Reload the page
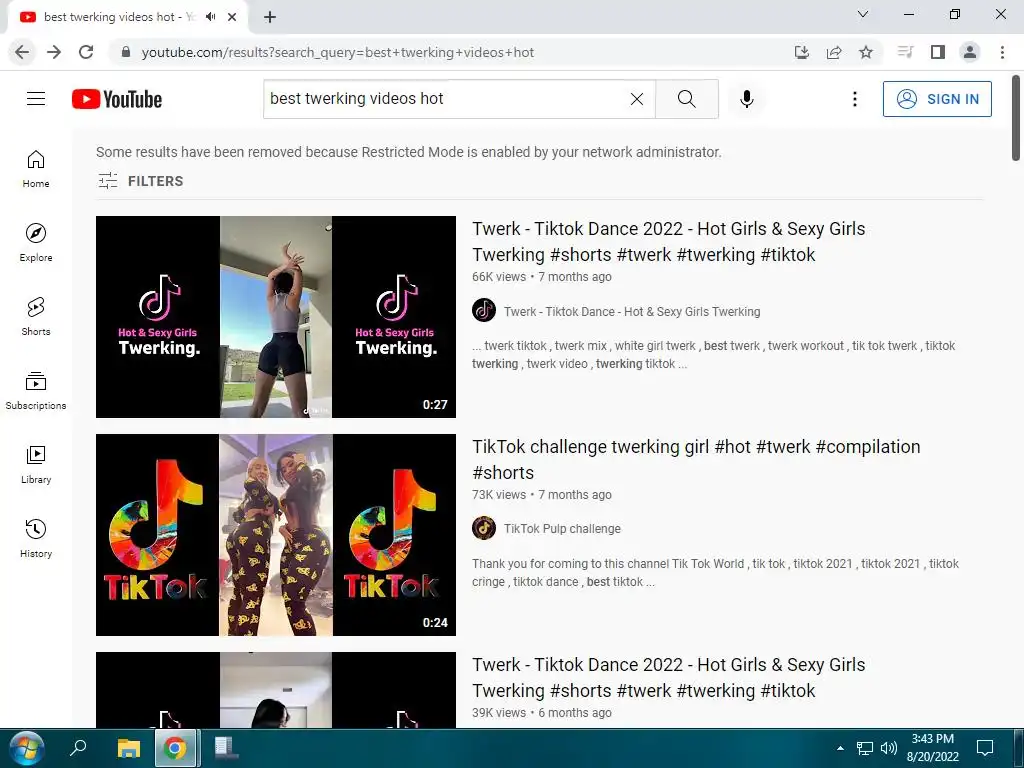Screen dimensions: 1024x768 (x=86, y=52)
